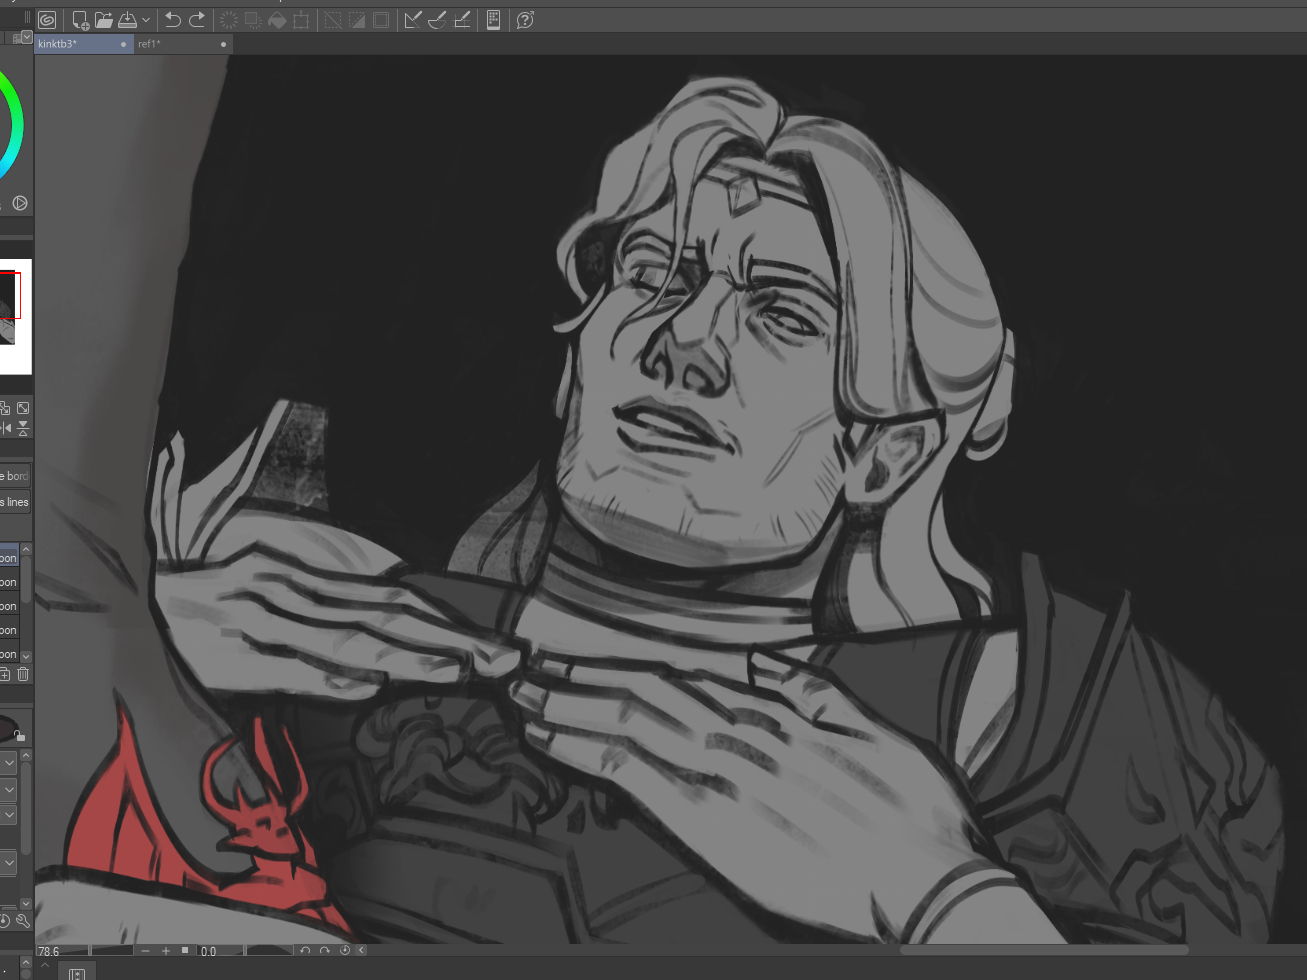Viewport: 1307px width, 980px height.
Task: Click the Open file folder icon
Action: pos(104,20)
